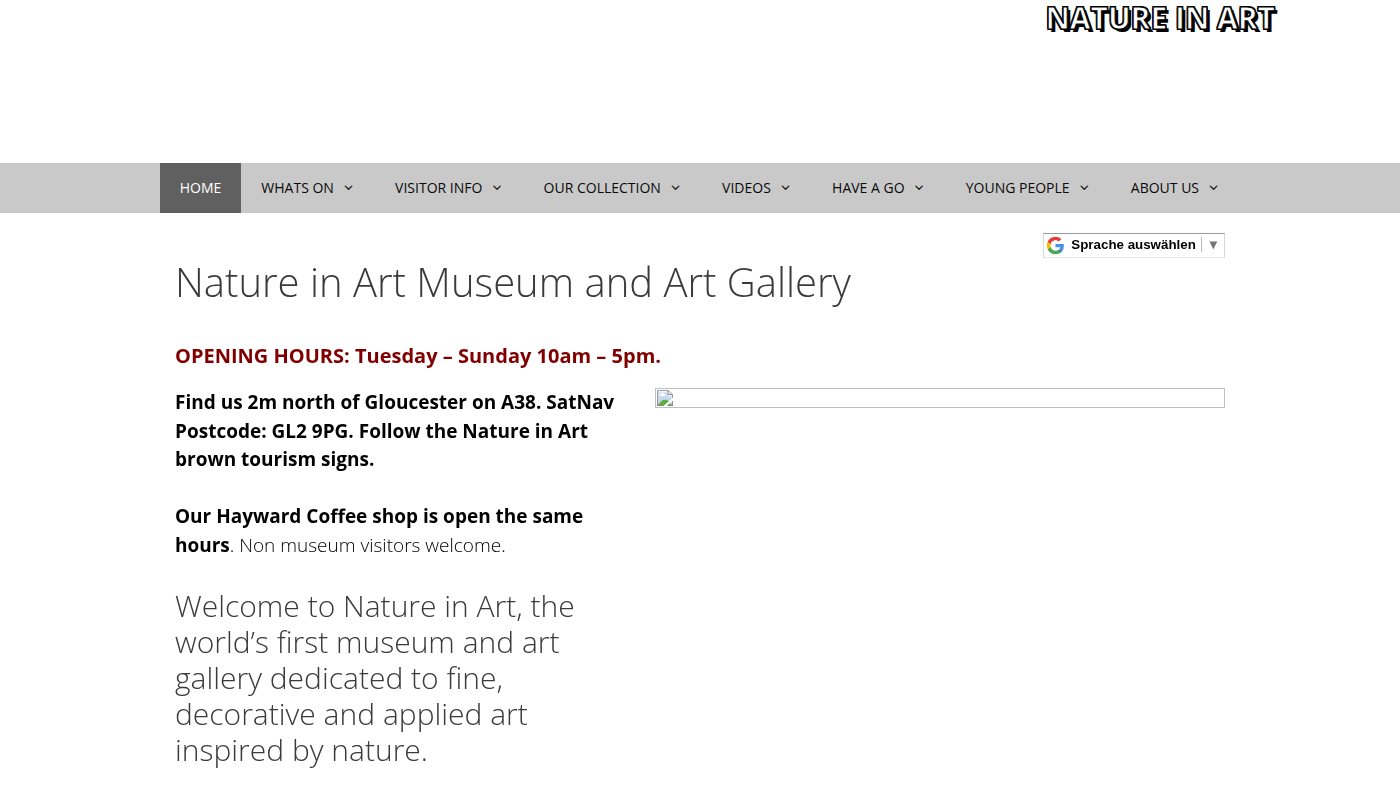This screenshot has width=1400, height=788.
Task: Go to the VISITOR INFO menu
Action: [x=448, y=188]
